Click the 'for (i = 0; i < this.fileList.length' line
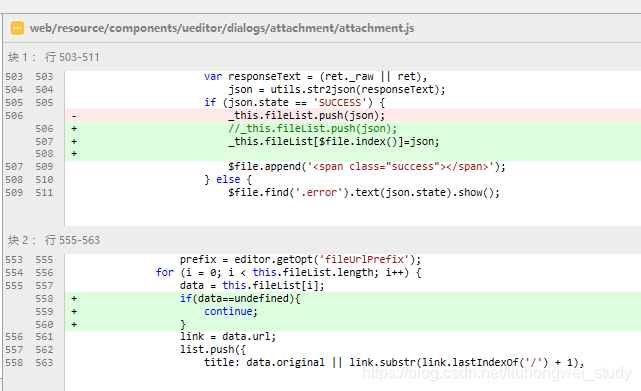Image resolution: width=641 pixels, height=391 pixels. (289, 272)
